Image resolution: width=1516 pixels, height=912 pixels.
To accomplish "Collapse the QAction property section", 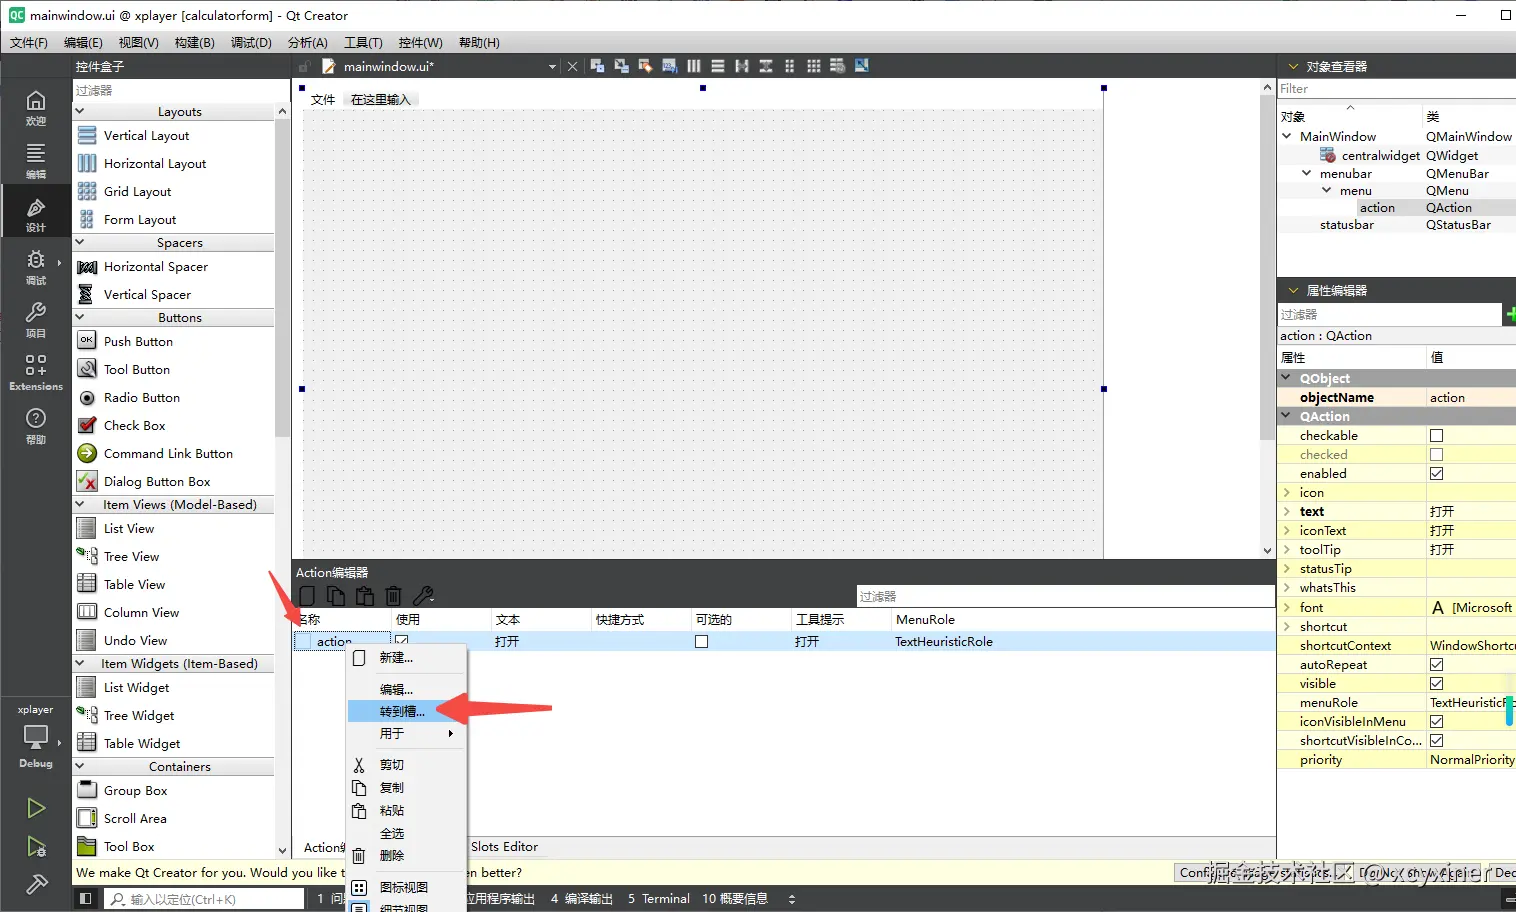I will (1287, 417).
